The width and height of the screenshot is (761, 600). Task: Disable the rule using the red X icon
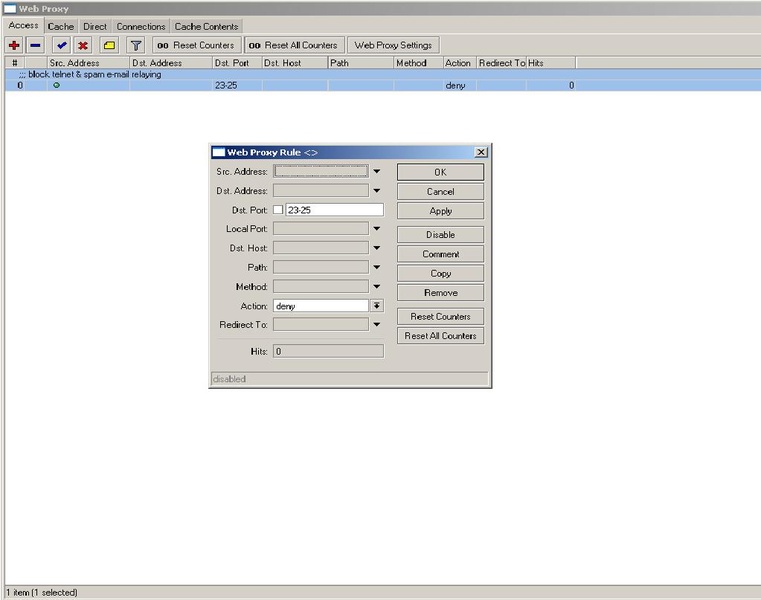pyautogui.click(x=83, y=46)
